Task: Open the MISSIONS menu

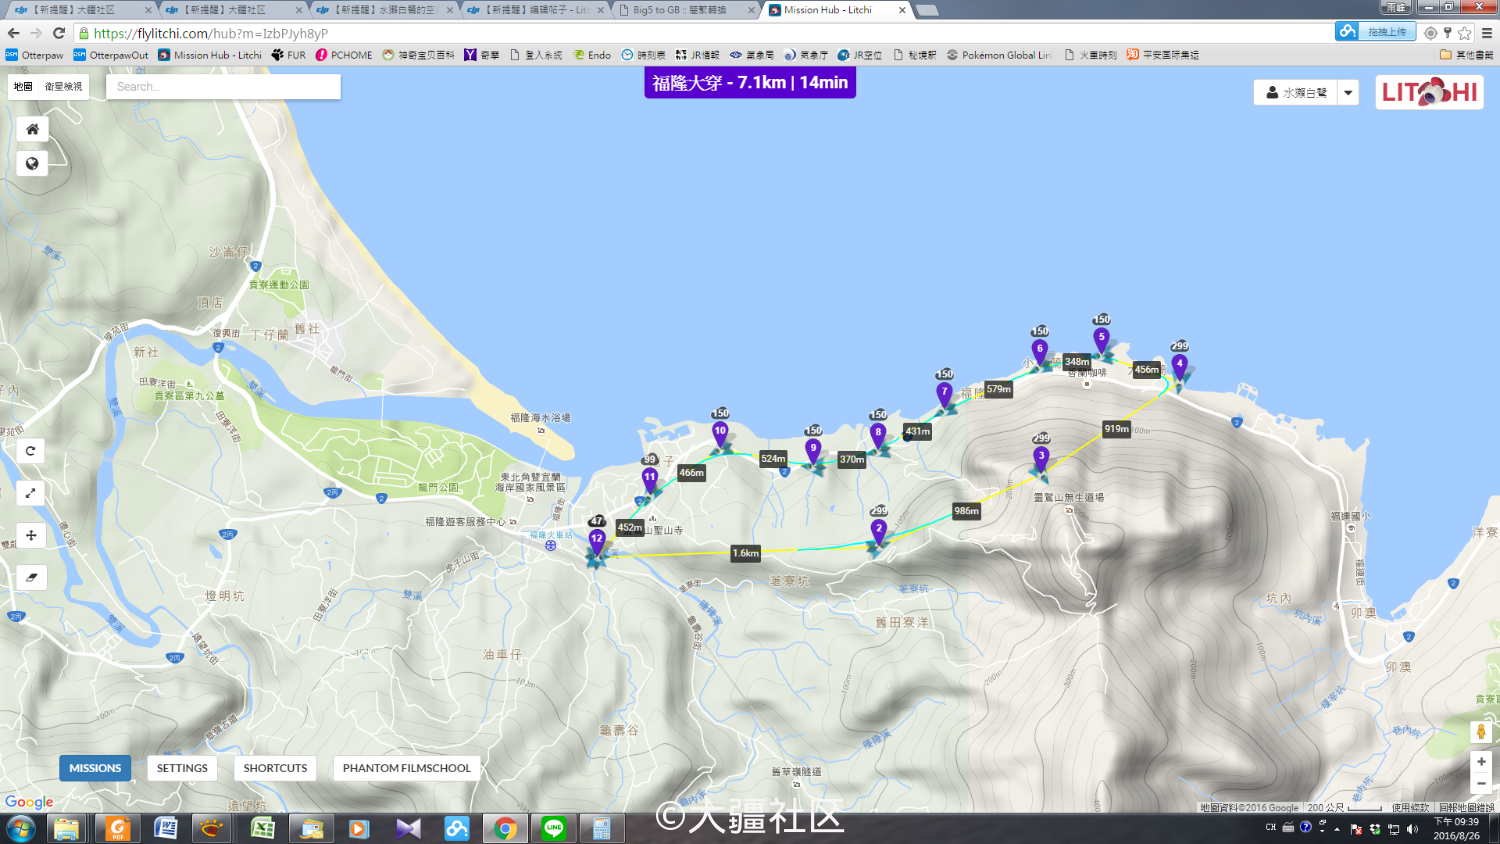Action: (x=95, y=768)
